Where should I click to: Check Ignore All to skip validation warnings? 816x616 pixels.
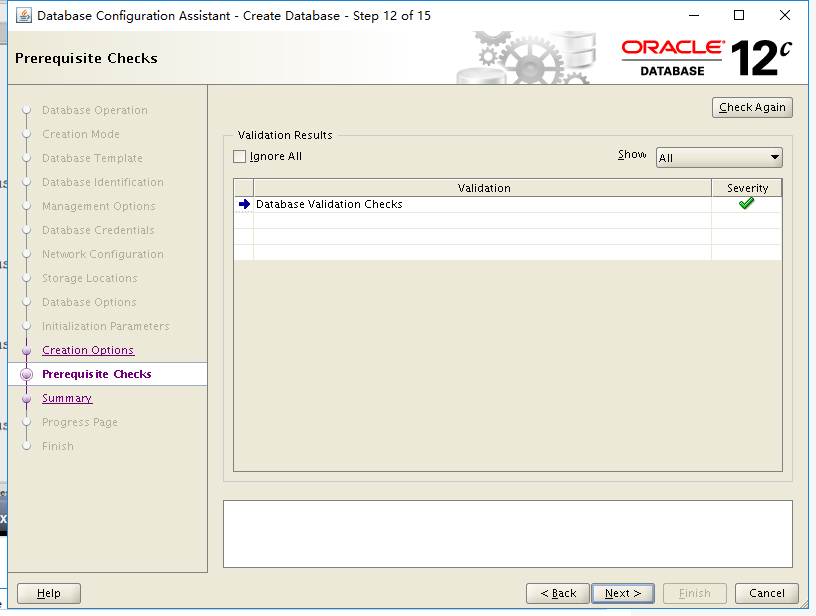[x=238, y=157]
